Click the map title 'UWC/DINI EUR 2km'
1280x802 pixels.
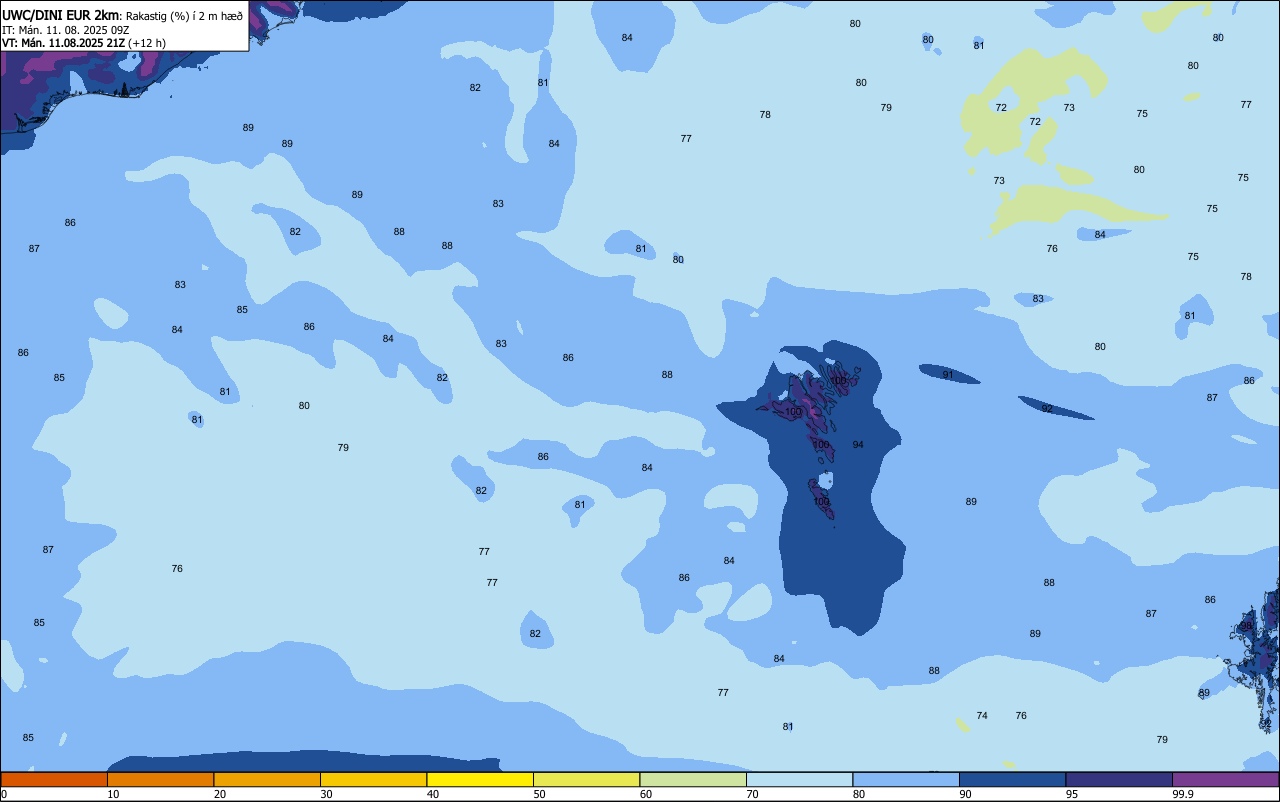[61, 15]
